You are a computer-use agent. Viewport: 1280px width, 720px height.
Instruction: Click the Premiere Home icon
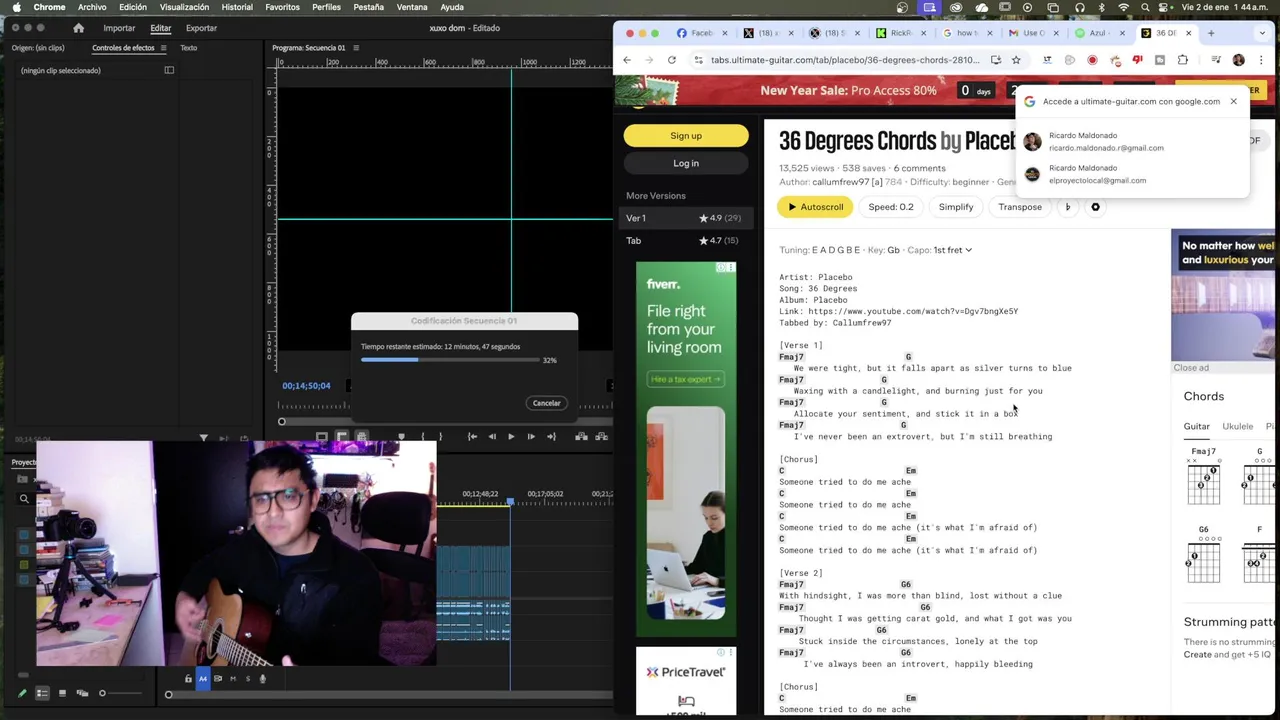click(x=79, y=28)
